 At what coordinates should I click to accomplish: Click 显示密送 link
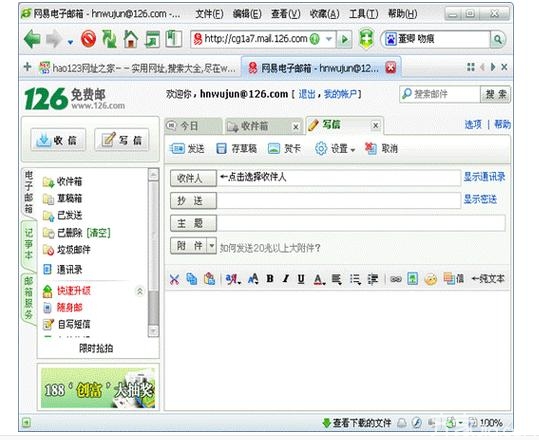480,199
